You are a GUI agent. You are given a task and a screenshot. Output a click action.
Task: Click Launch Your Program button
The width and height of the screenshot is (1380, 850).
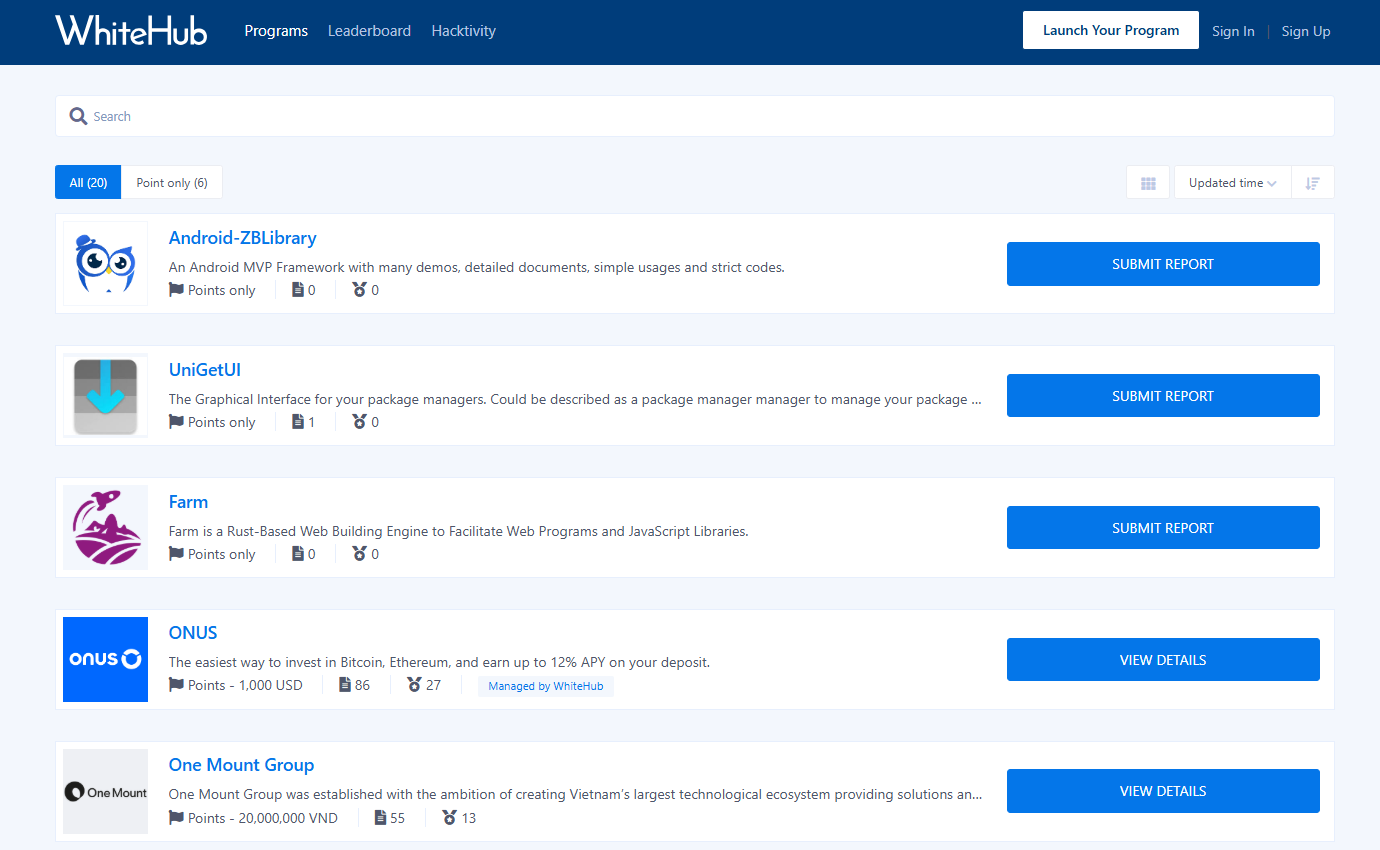tap(1111, 30)
